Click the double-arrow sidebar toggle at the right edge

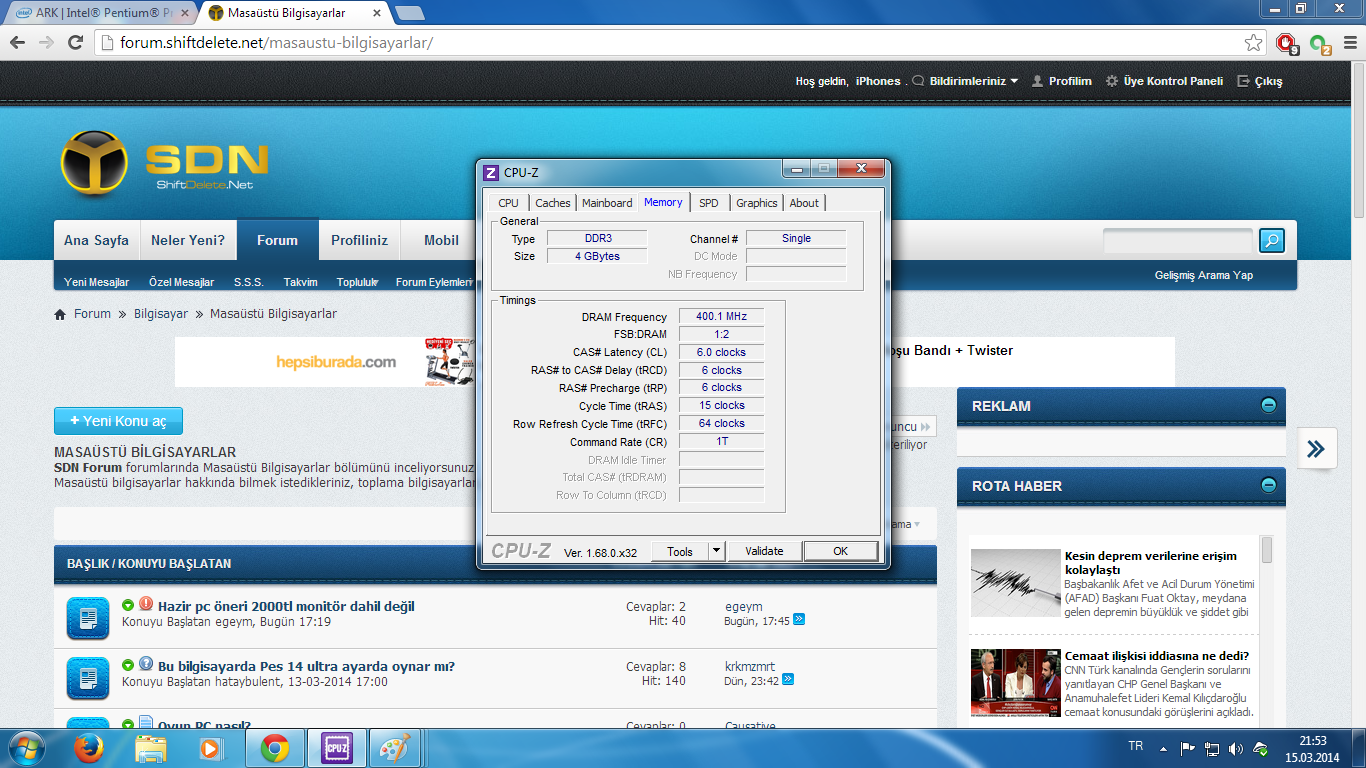click(1316, 449)
